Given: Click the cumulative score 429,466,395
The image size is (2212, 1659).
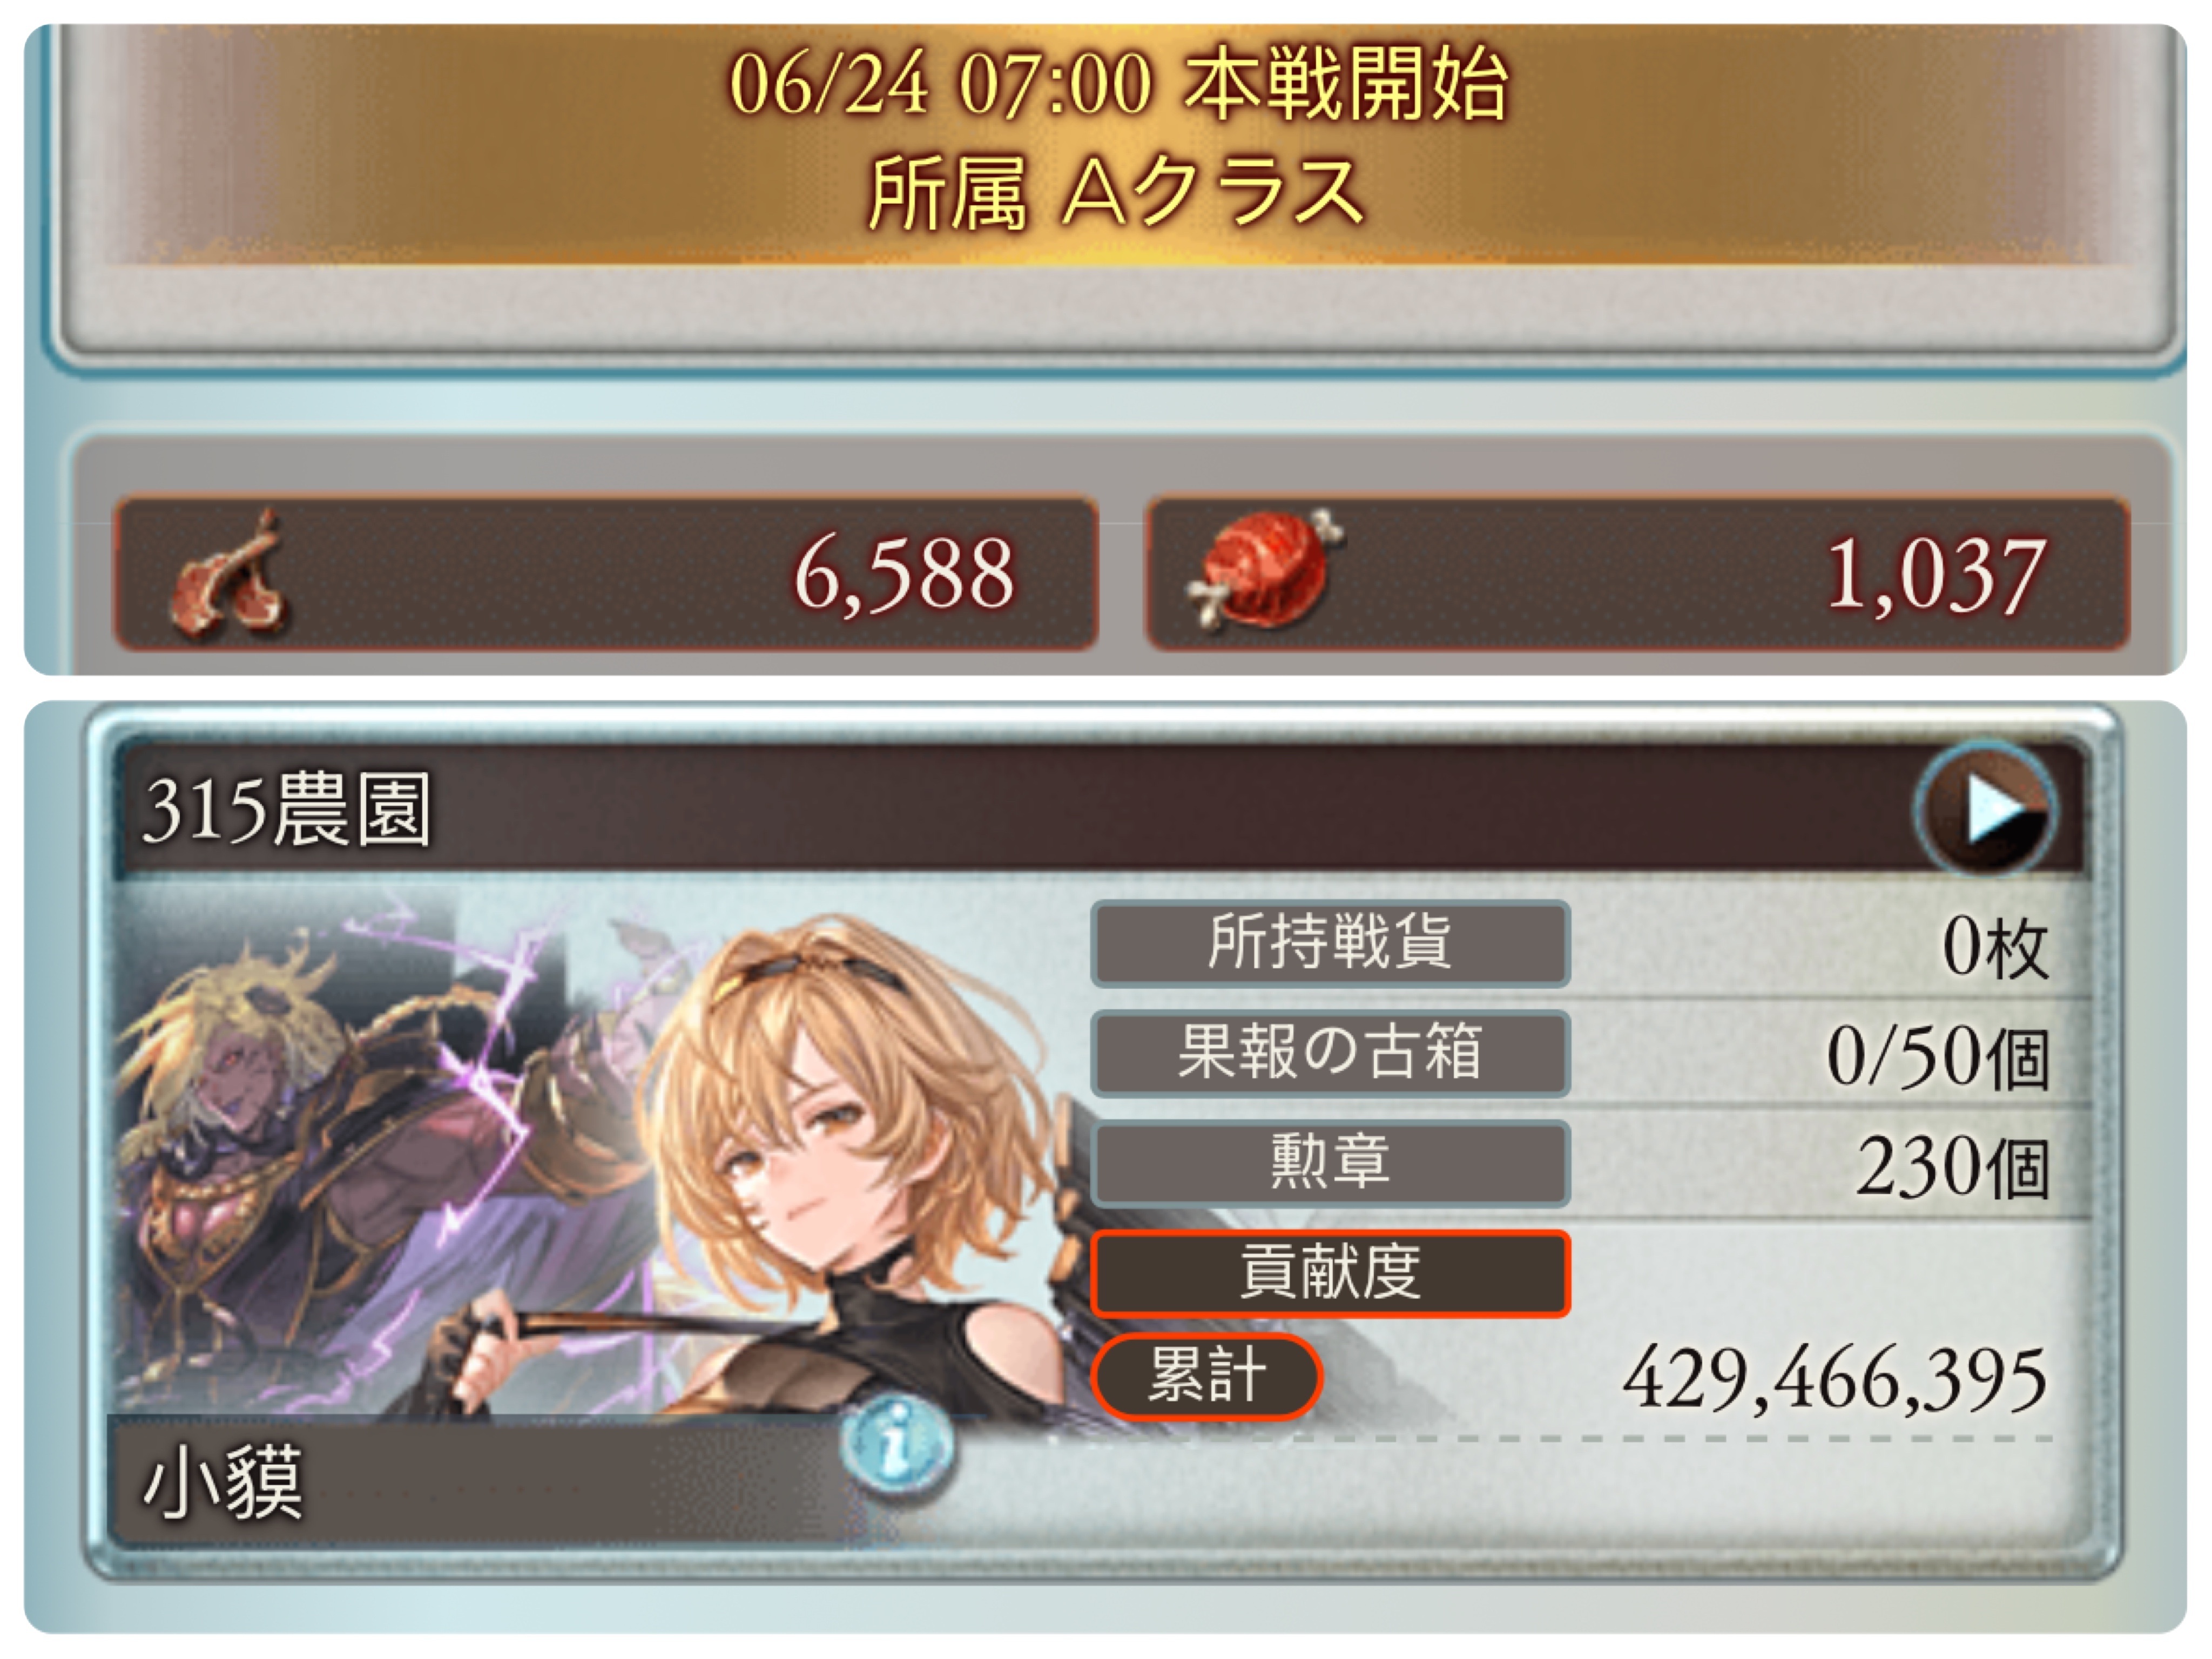Looking at the screenshot, I should 1834,1378.
